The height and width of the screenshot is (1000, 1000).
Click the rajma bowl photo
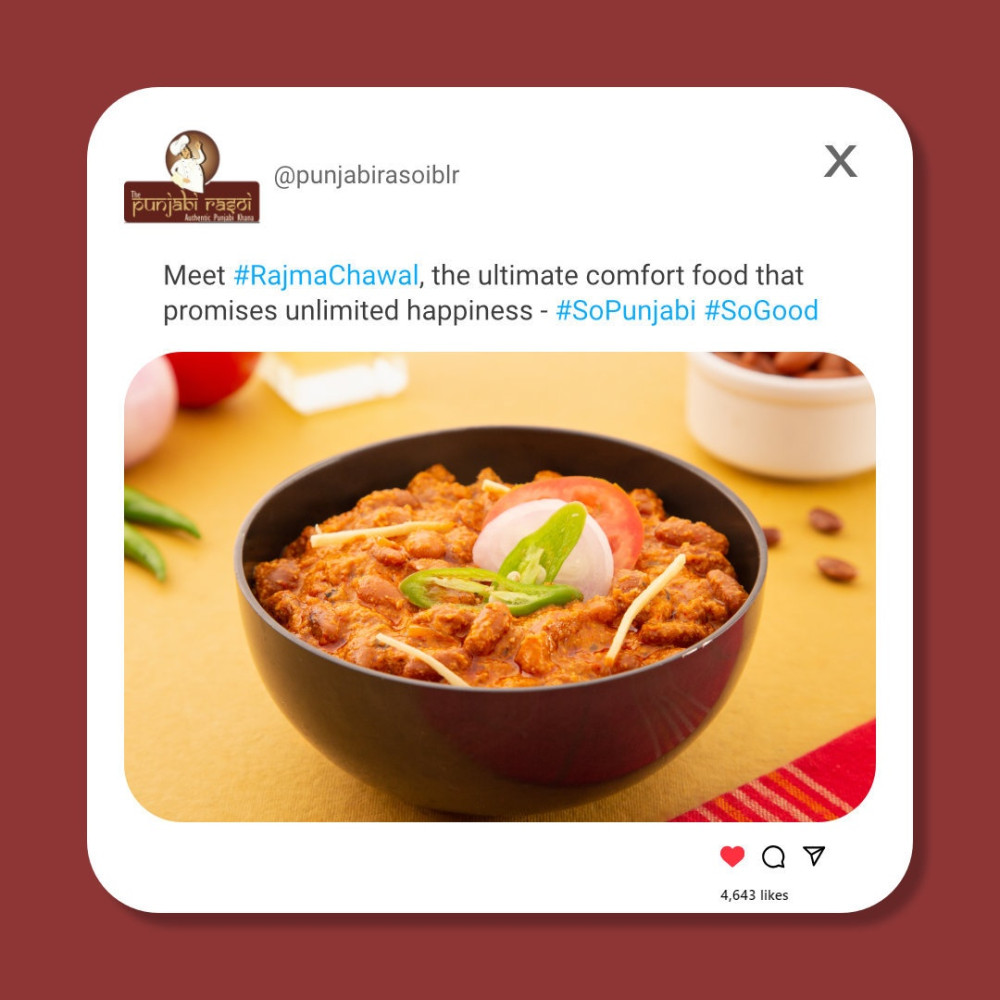[499, 586]
